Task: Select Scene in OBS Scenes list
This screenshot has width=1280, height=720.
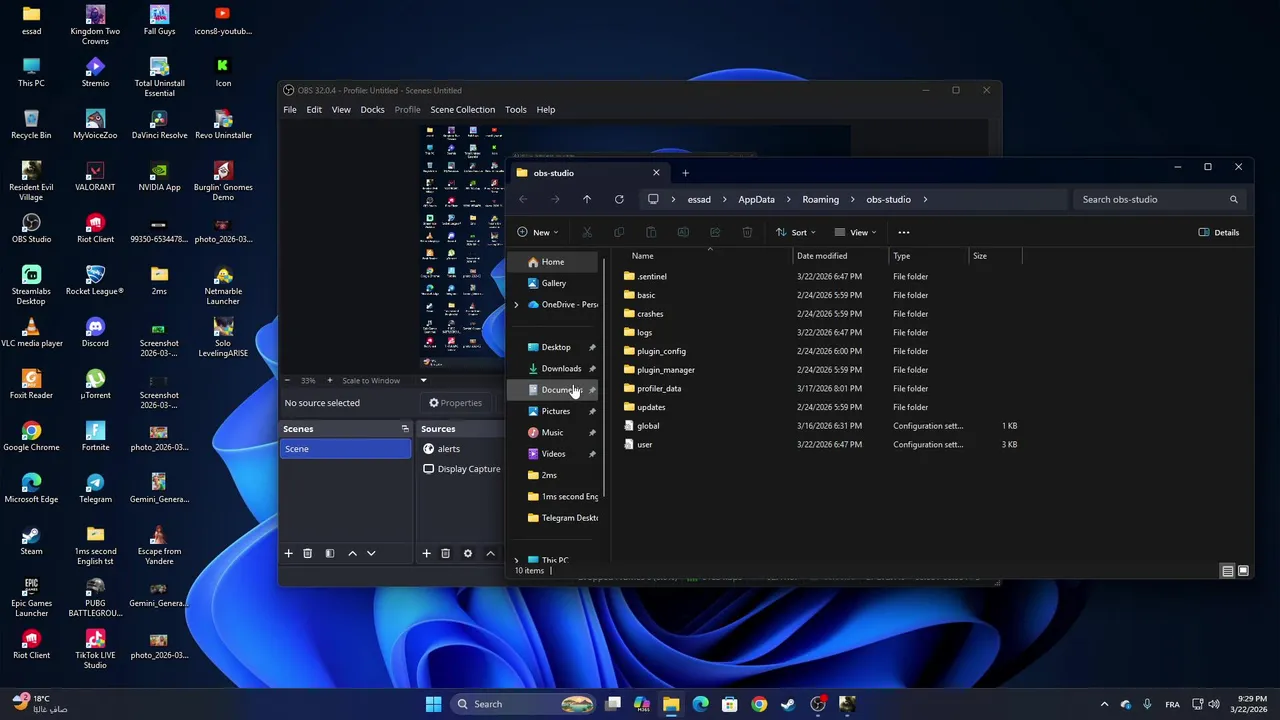Action: (345, 449)
